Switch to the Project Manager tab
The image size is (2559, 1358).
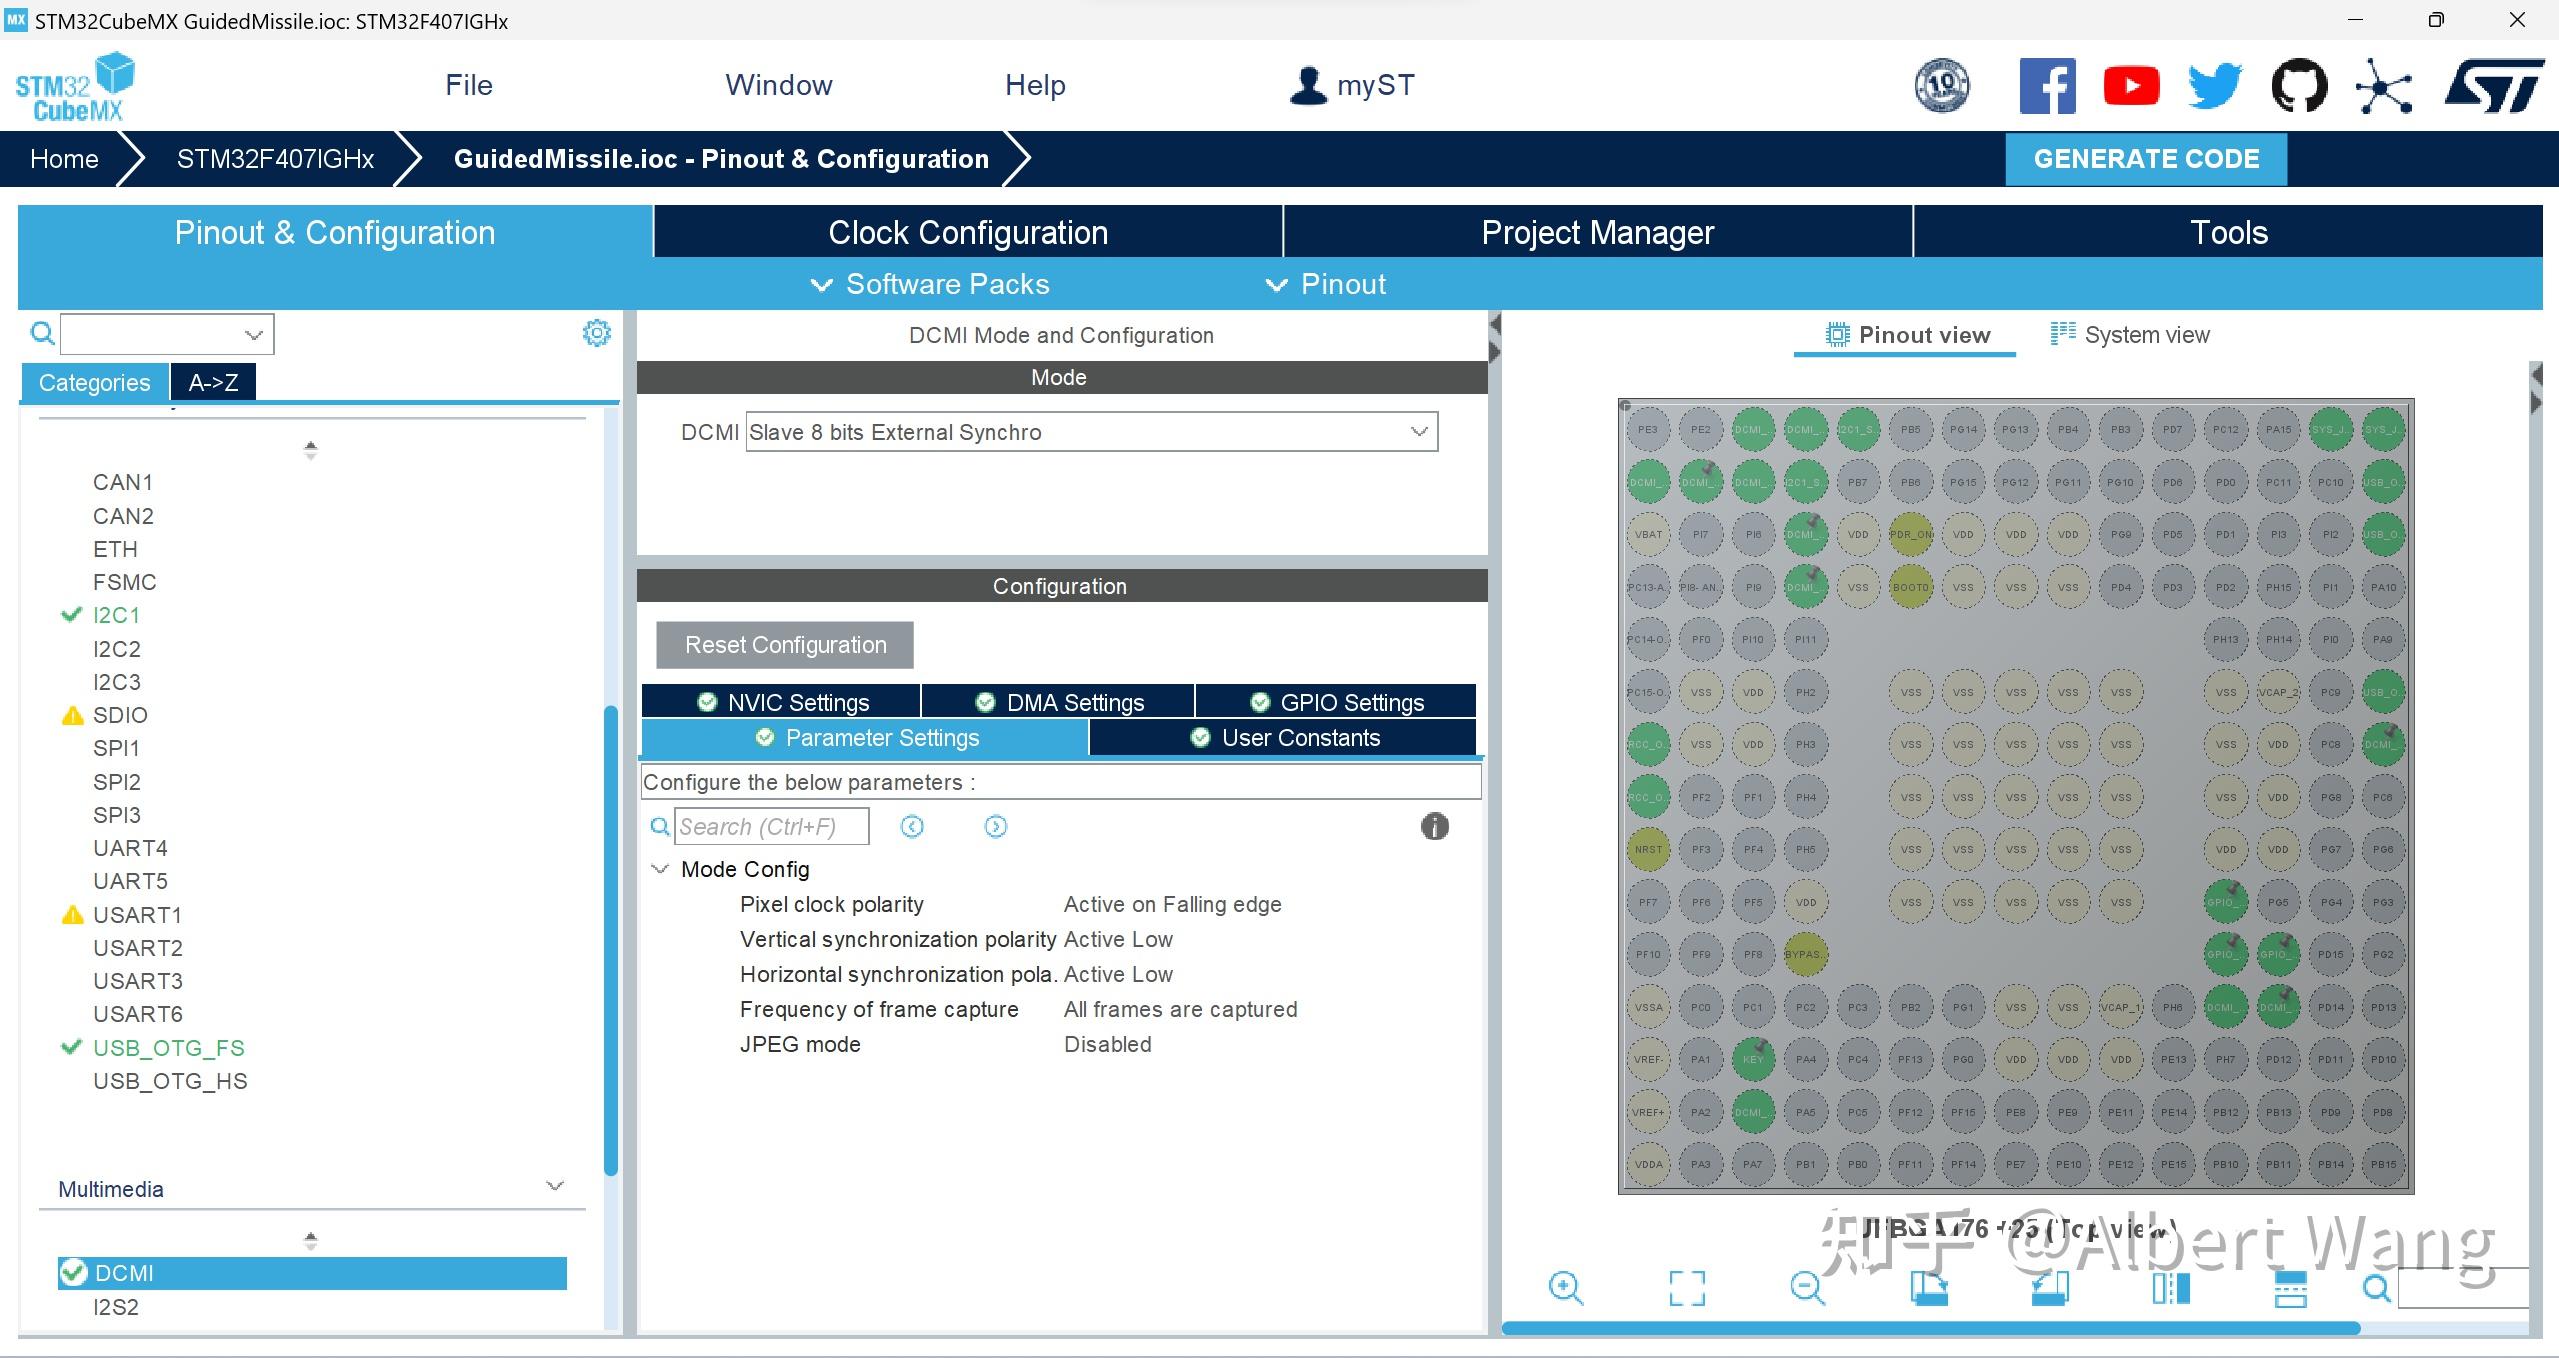click(x=1597, y=232)
